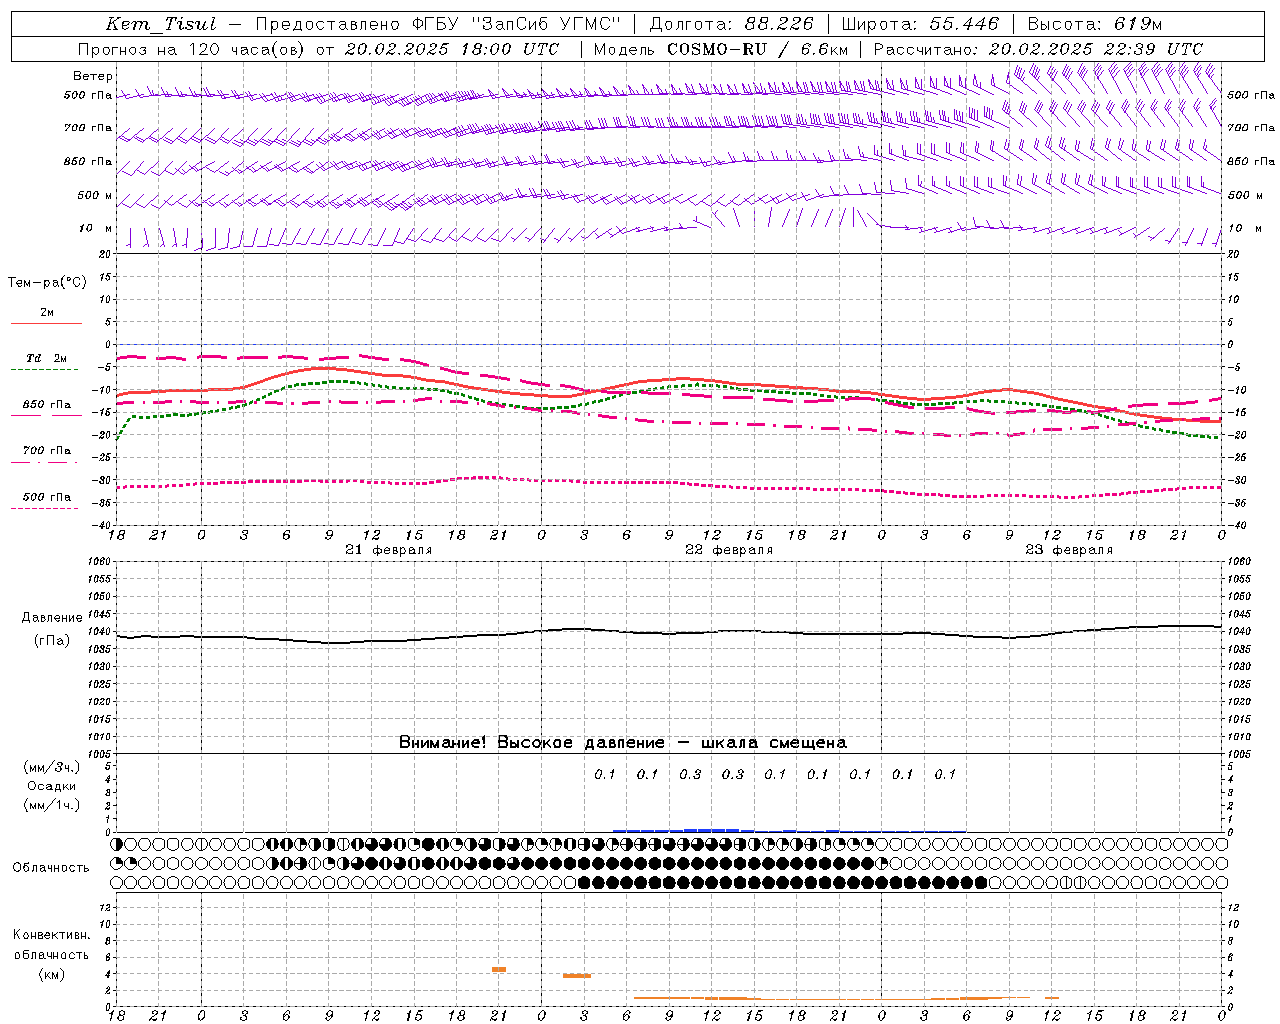Click the "Td 2м" dew point legend entry
This screenshot has width=1280, height=1024.
tap(47, 358)
